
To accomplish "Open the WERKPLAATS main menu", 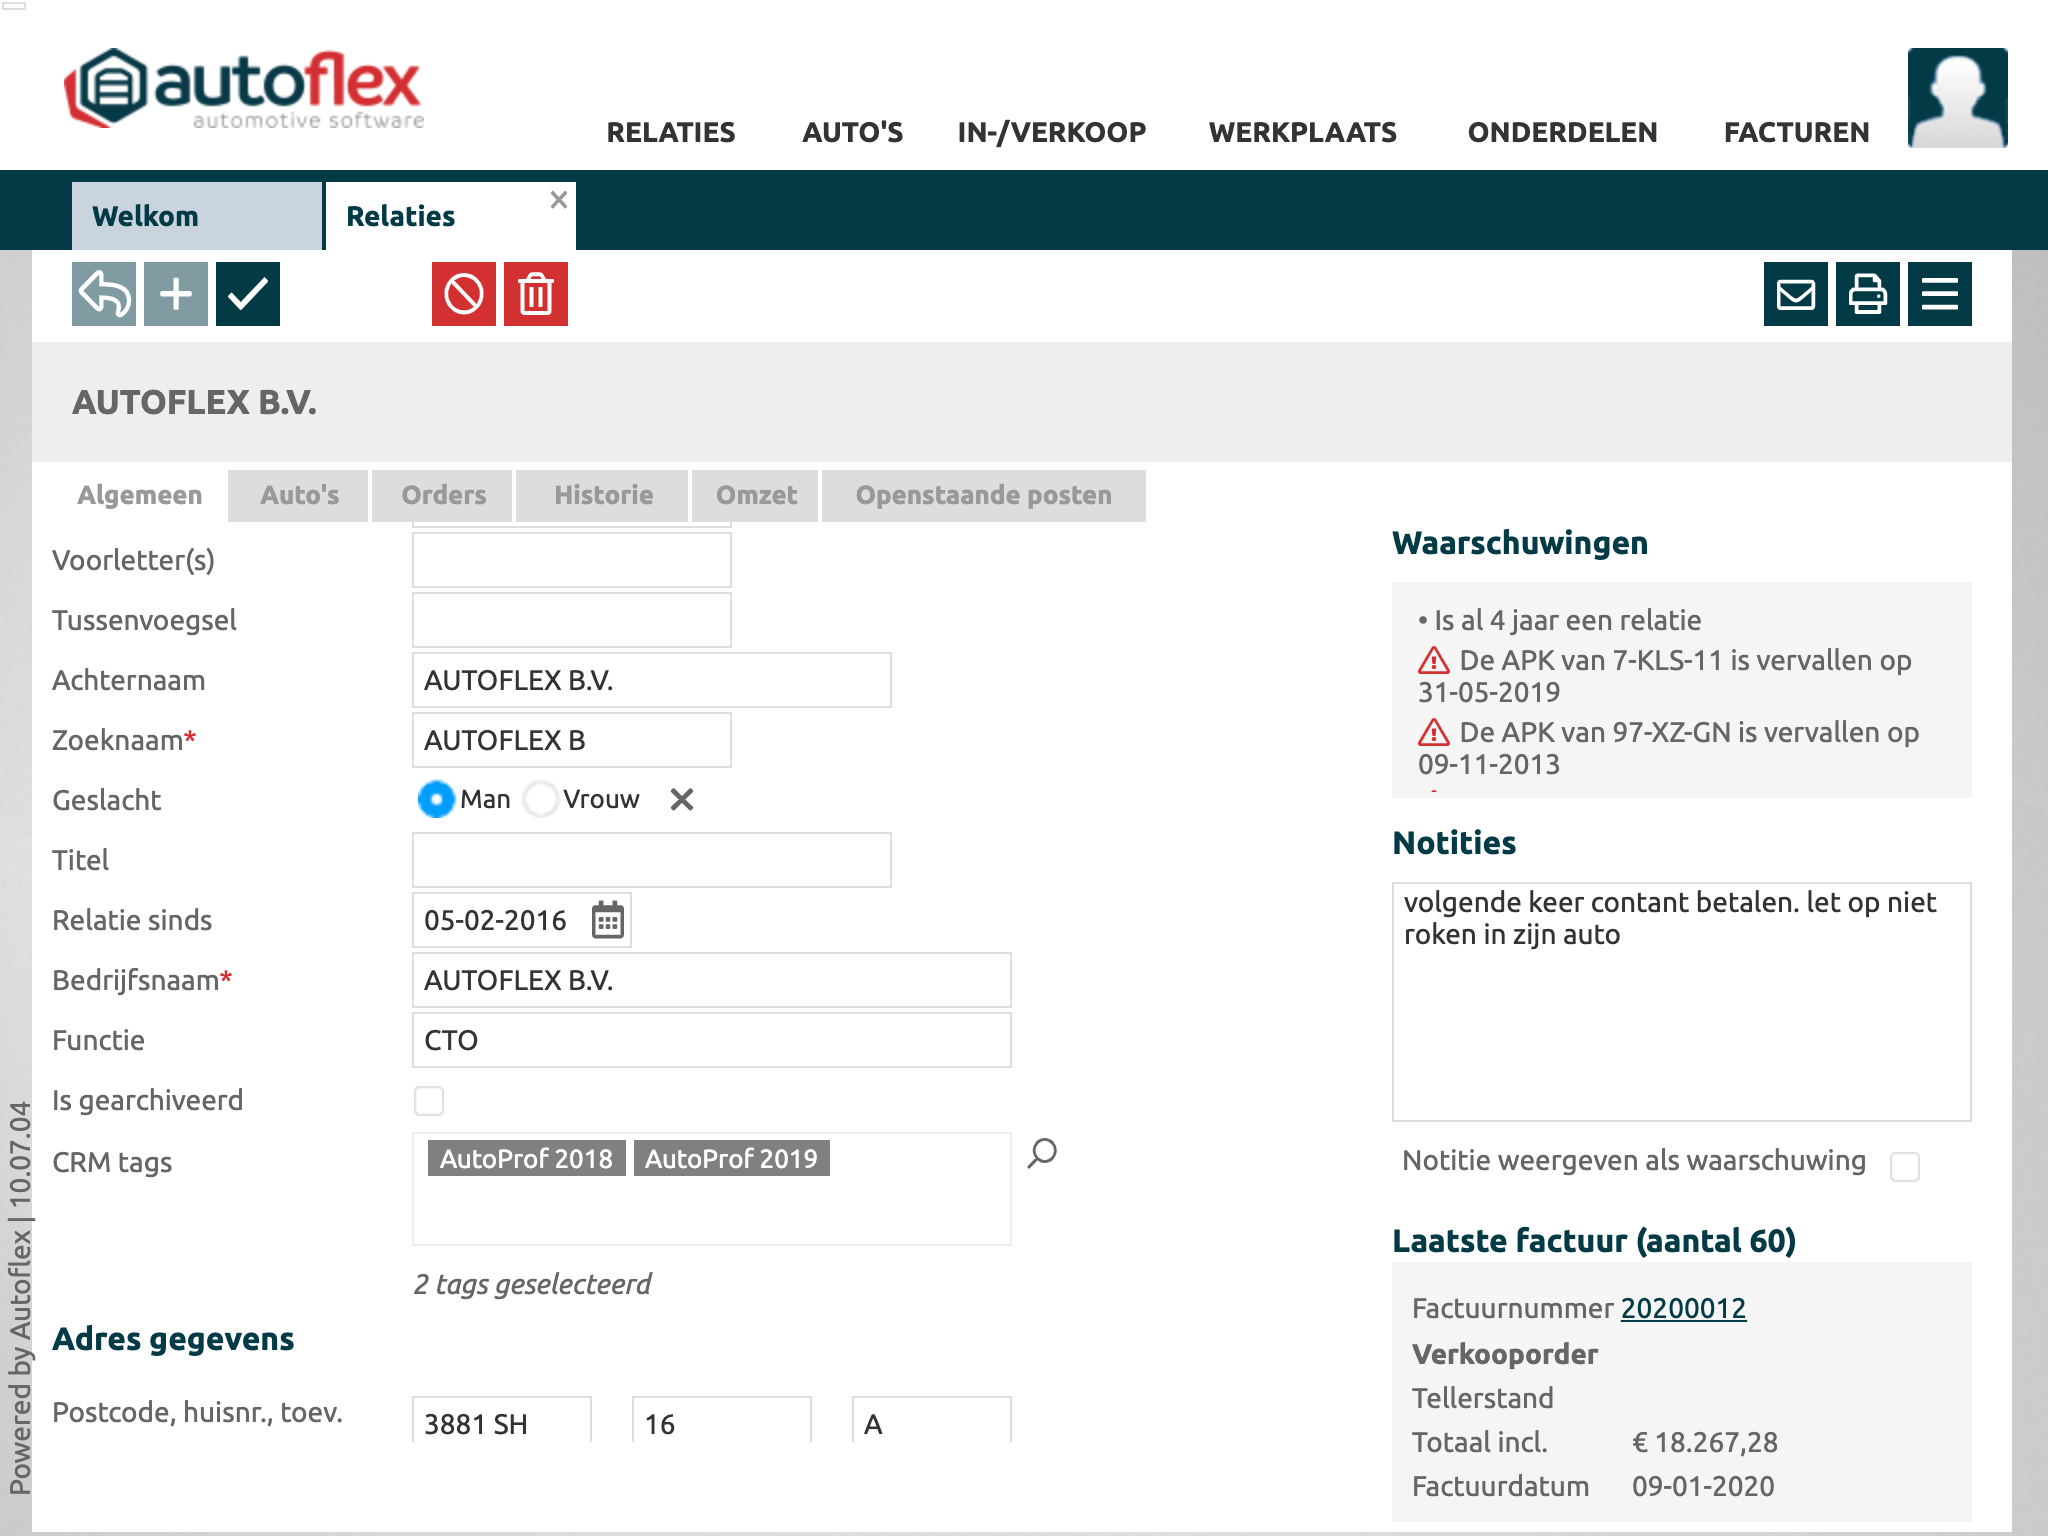I will click(1302, 132).
